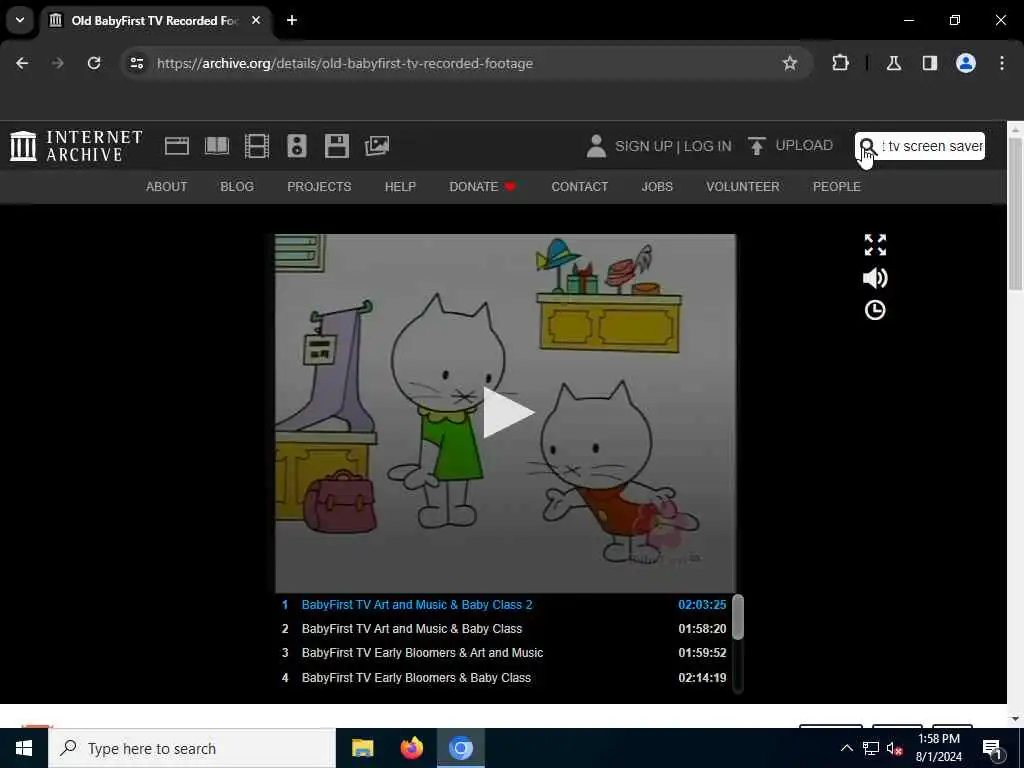Open the Audio speaker icon
The height and width of the screenshot is (768, 1024).
[296, 146]
